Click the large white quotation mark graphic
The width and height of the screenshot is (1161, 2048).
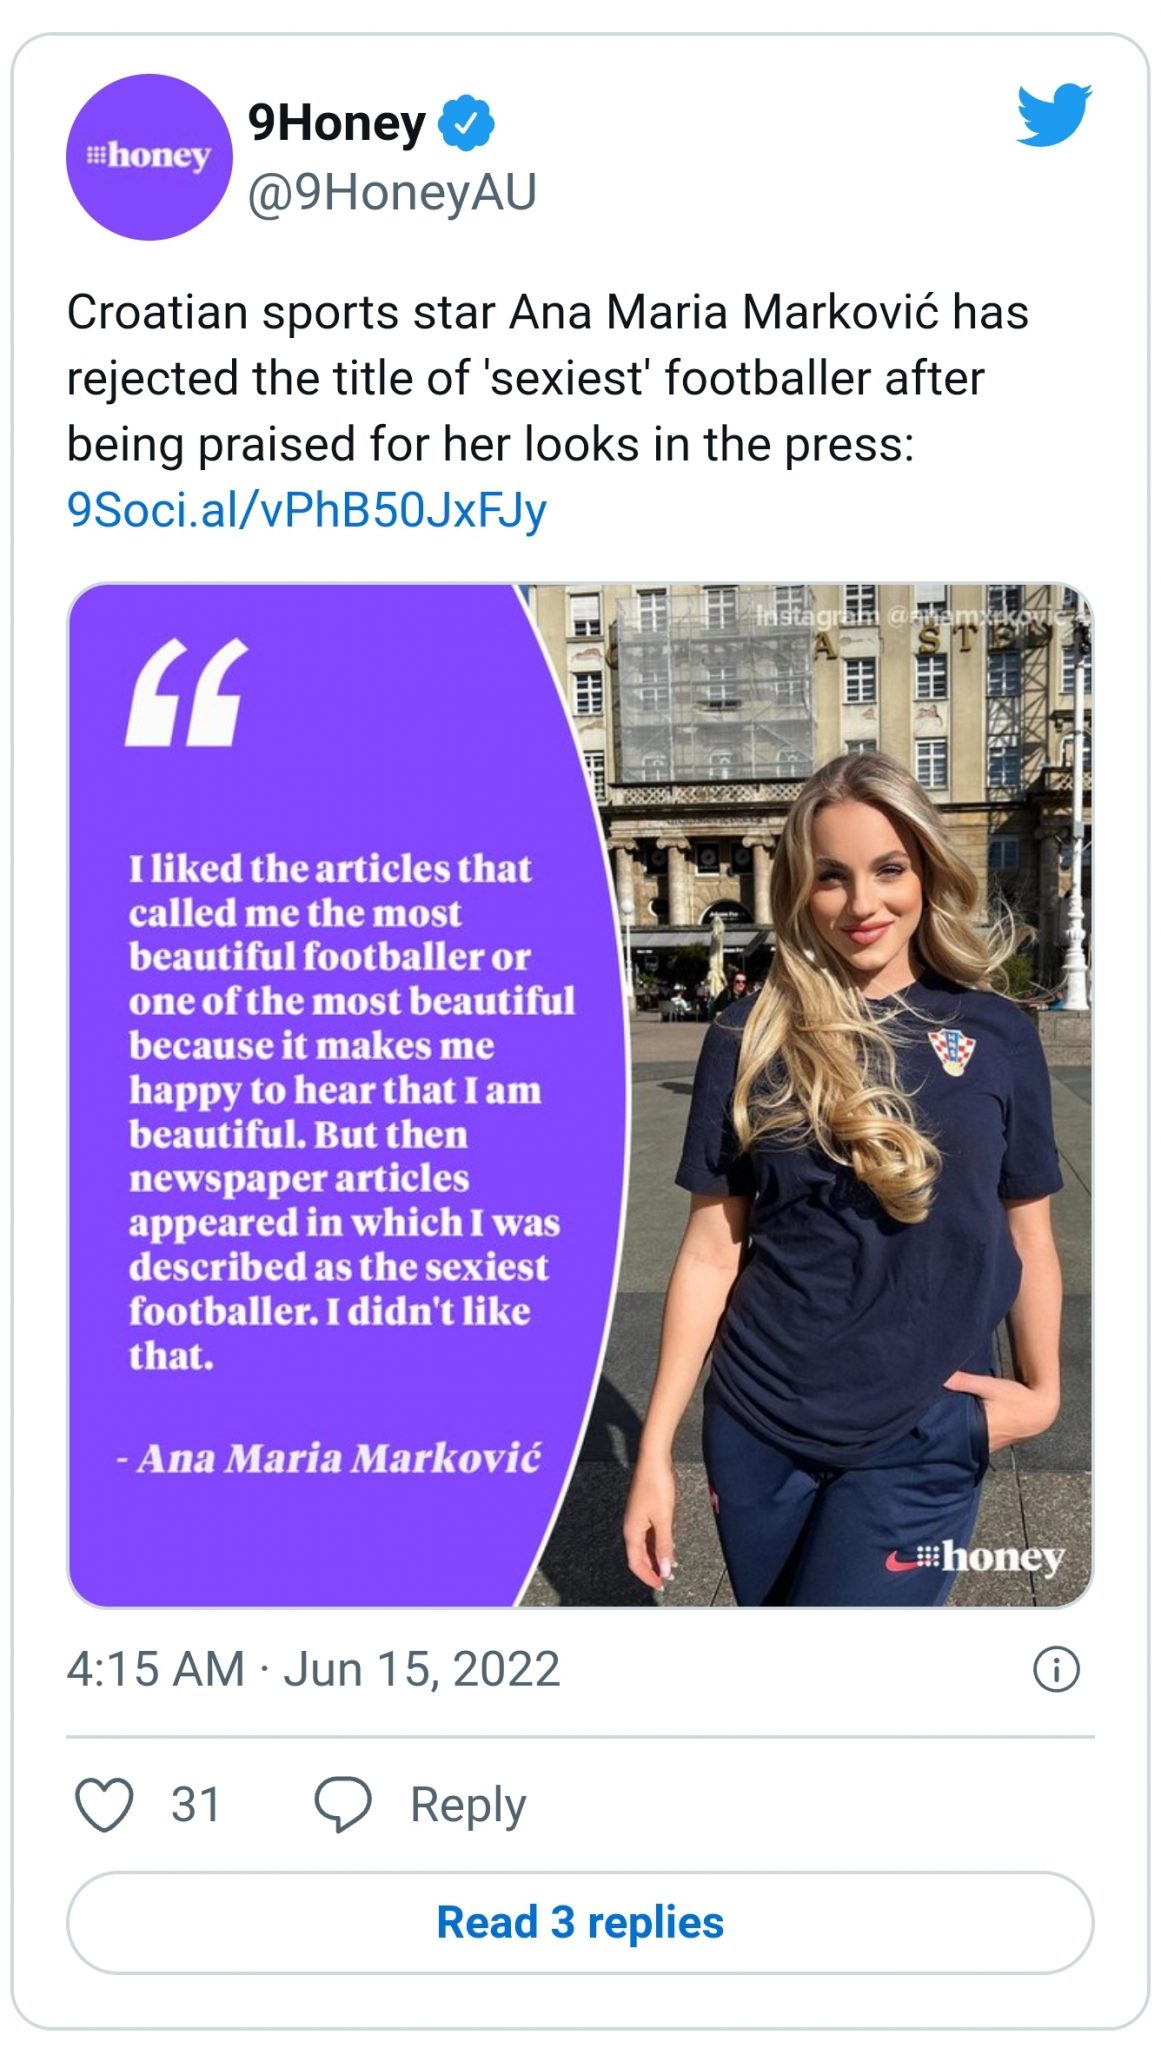tap(187, 692)
